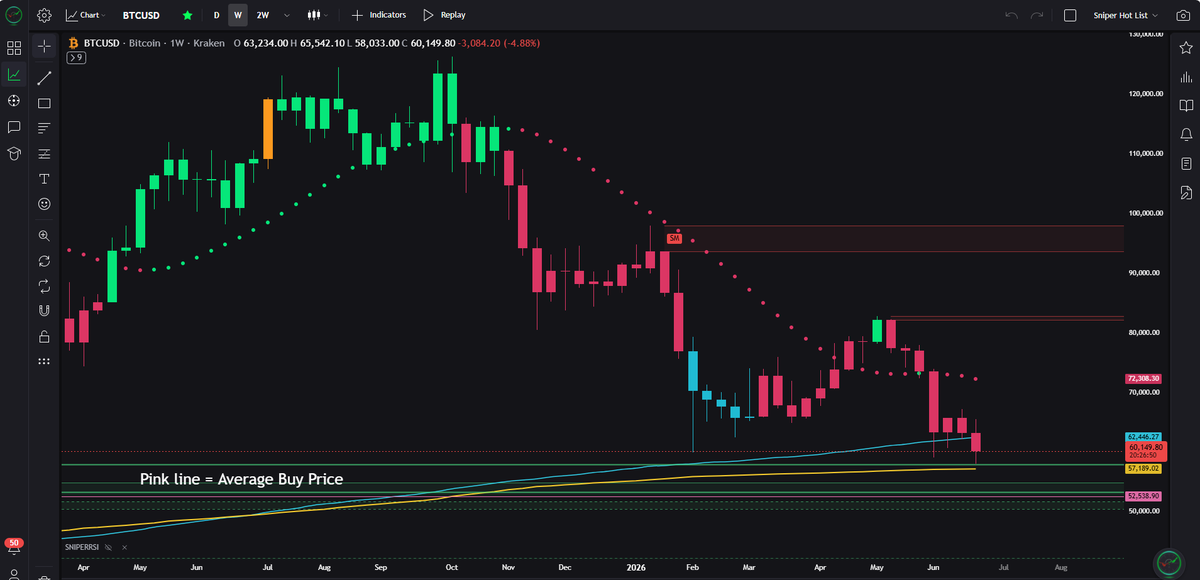Image resolution: width=1200 pixels, height=580 pixels.
Task: Switch to the W weekly timeframe
Action: point(237,16)
